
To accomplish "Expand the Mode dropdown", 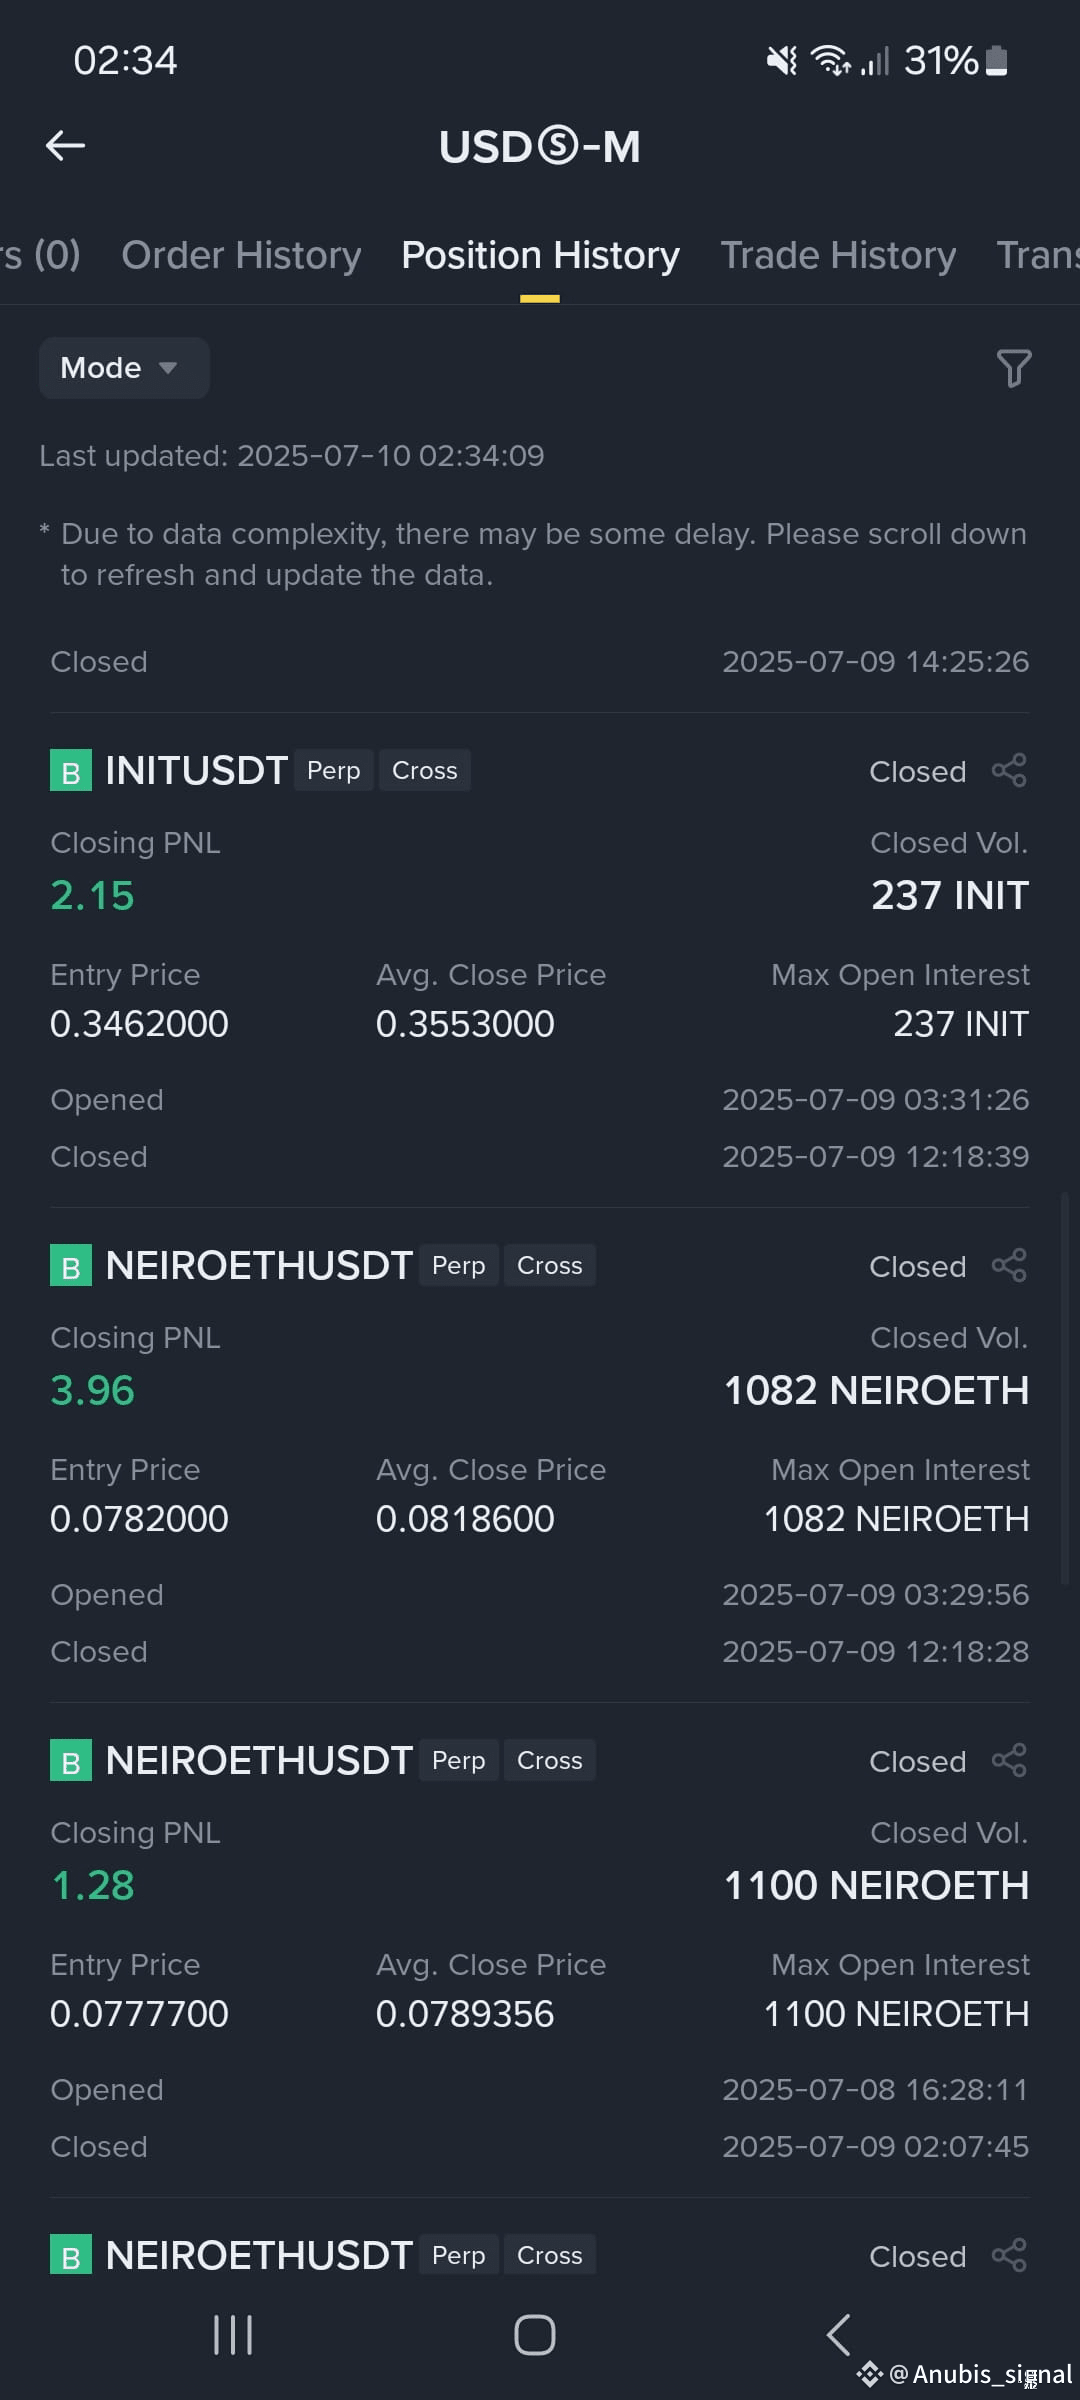I will coord(124,368).
